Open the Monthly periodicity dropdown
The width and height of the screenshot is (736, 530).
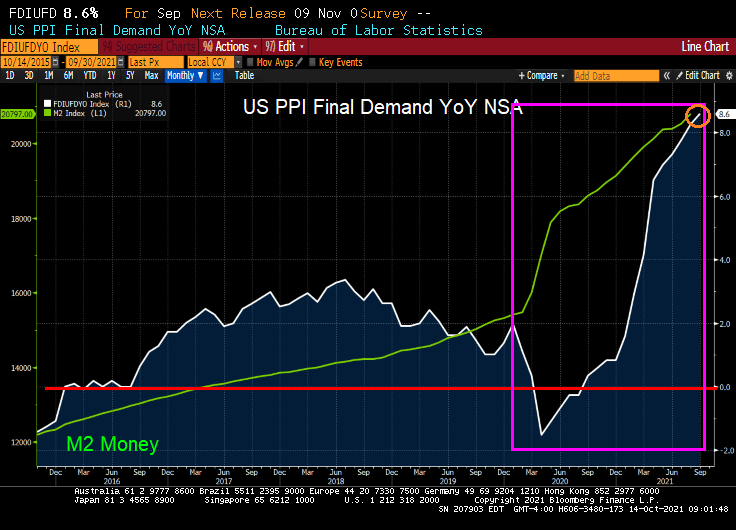183,75
